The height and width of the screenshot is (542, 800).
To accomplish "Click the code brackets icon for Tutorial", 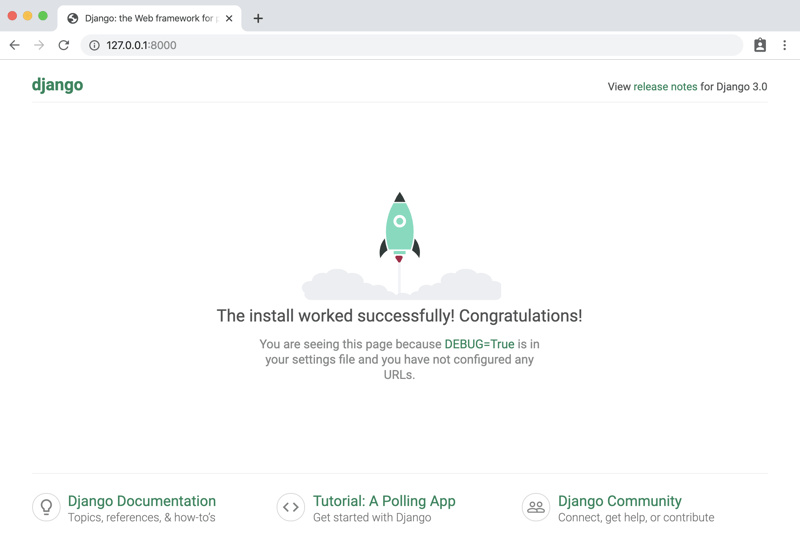I will pos(291,507).
